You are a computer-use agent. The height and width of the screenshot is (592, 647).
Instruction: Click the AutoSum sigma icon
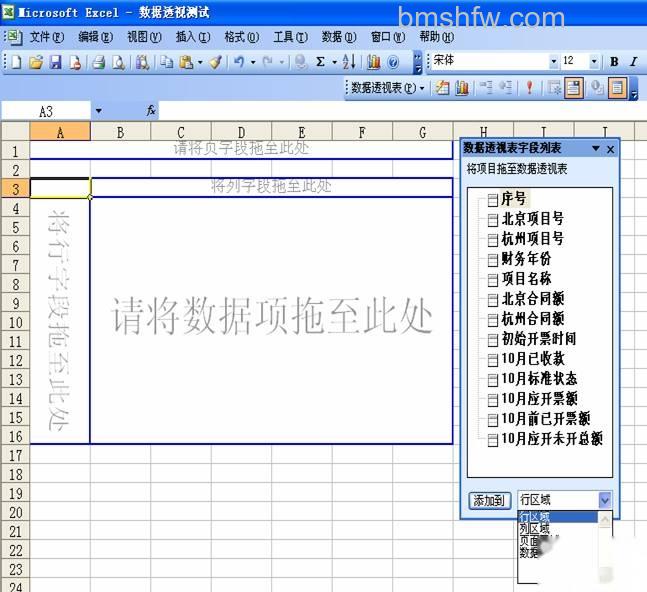click(320, 63)
